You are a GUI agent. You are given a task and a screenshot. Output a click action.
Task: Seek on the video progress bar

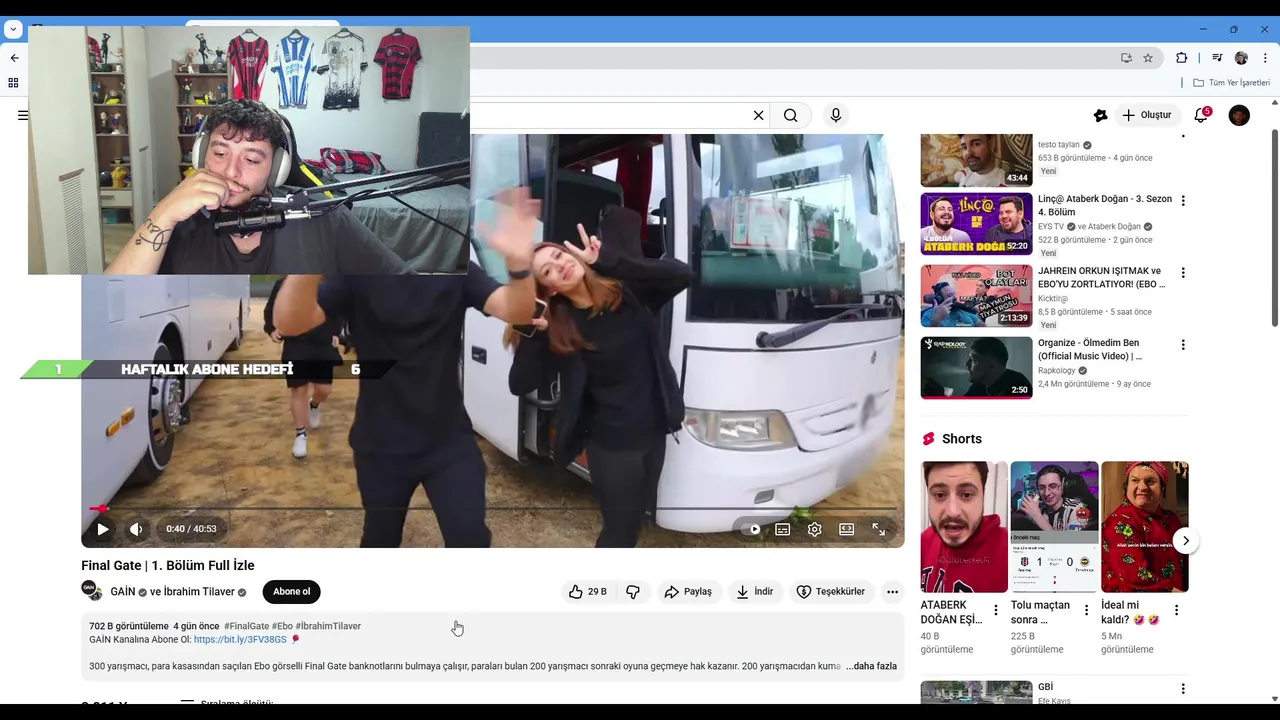pyautogui.click(x=493, y=508)
